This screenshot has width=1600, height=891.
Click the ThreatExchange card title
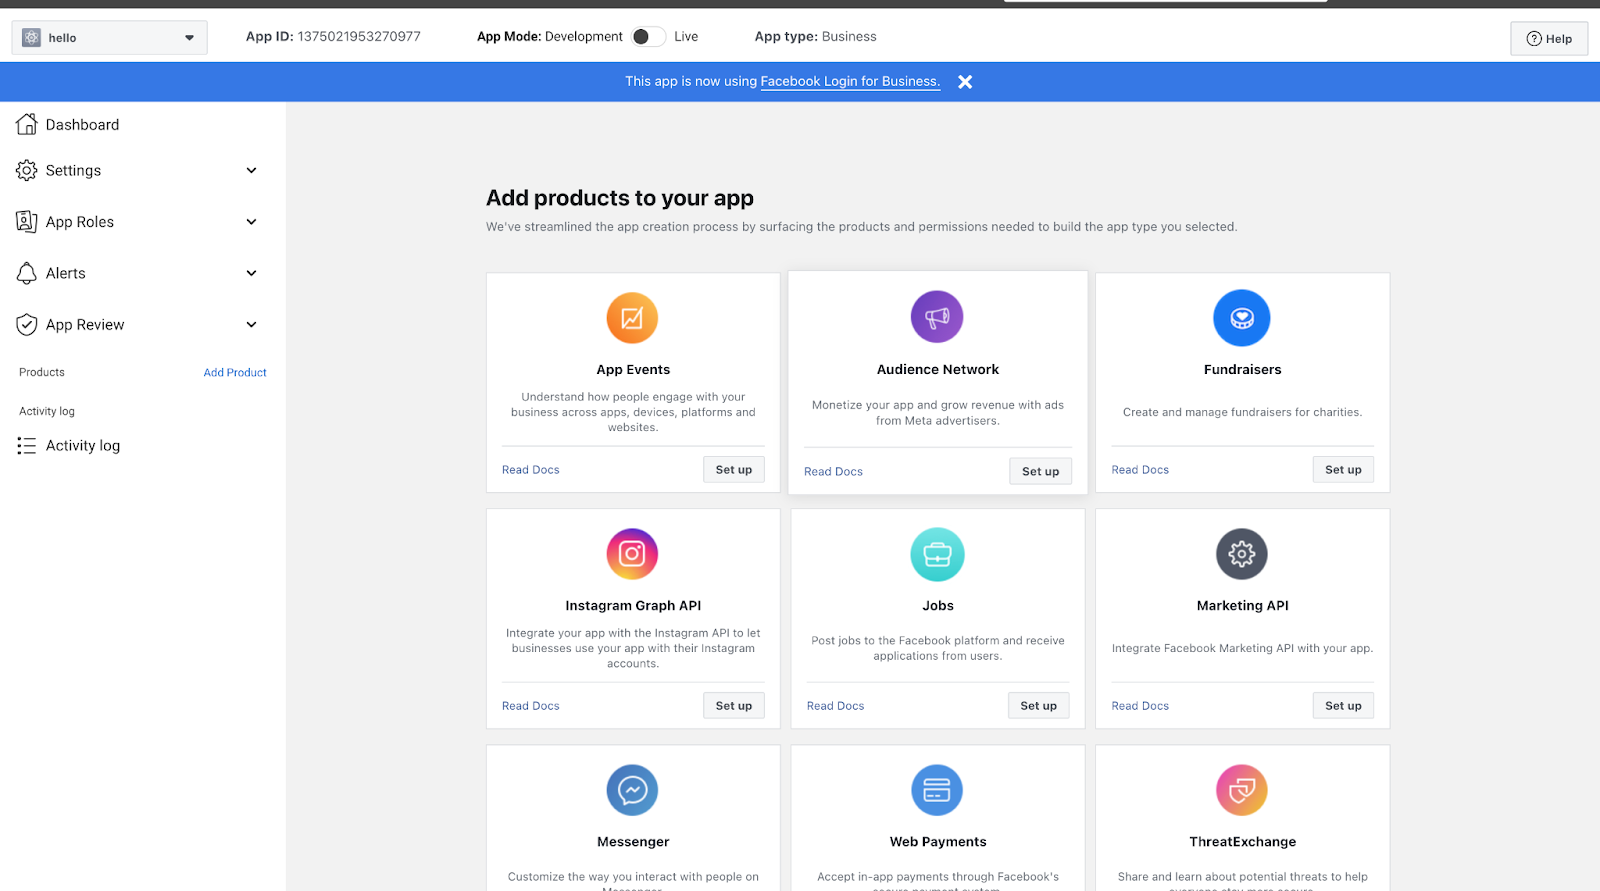pyautogui.click(x=1242, y=842)
